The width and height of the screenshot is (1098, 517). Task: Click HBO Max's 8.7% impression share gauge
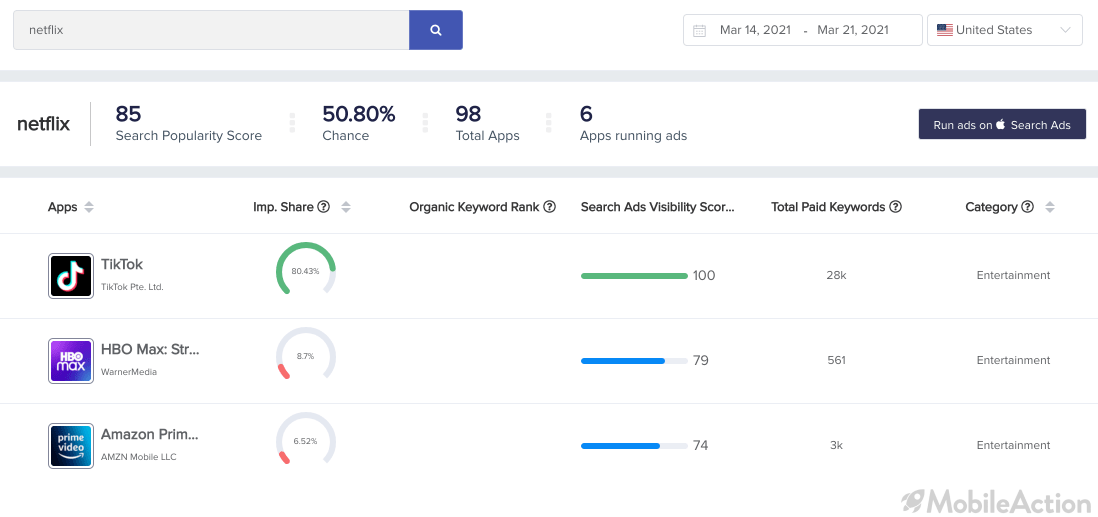[x=306, y=354]
